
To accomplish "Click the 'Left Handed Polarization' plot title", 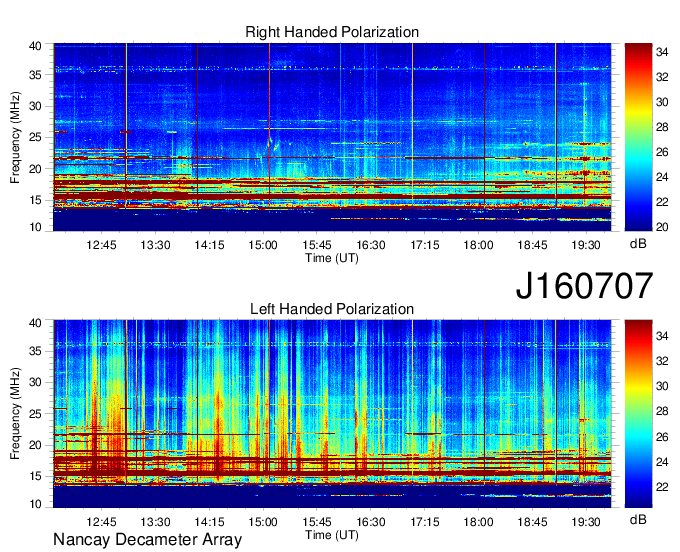I will pyautogui.click(x=332, y=309).
